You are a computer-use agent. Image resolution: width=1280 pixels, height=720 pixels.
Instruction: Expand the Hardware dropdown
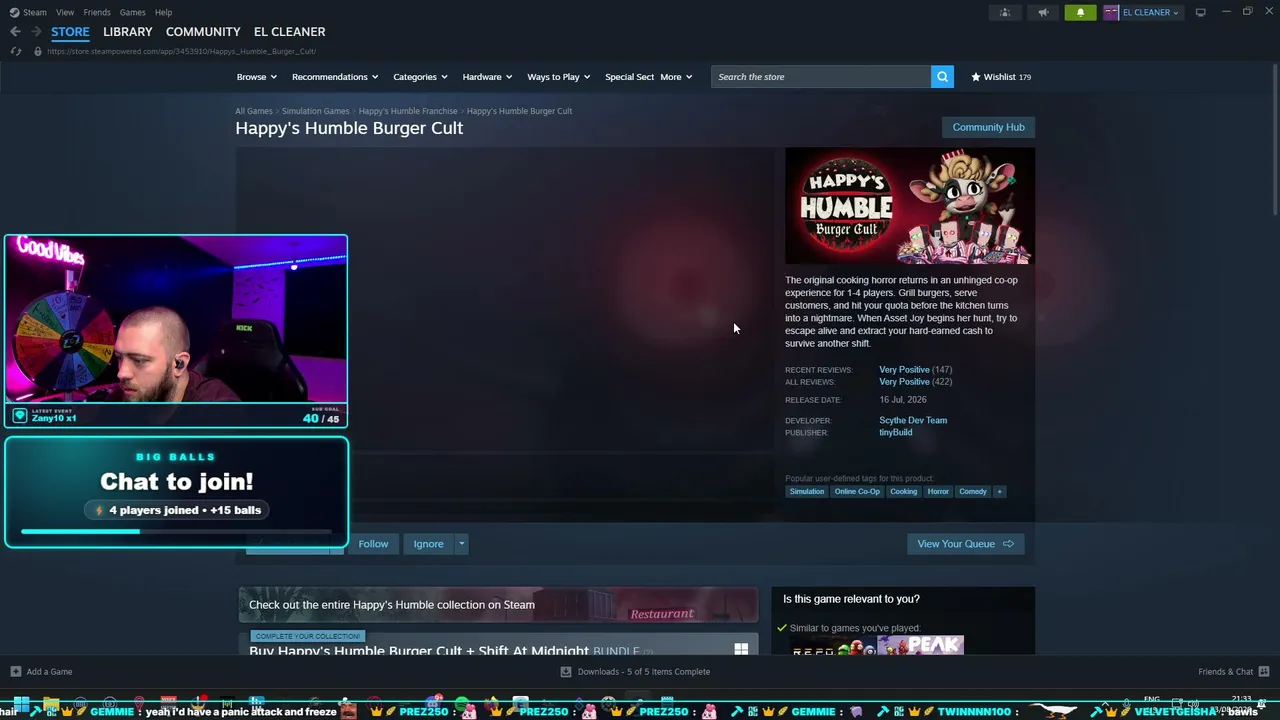click(x=487, y=77)
